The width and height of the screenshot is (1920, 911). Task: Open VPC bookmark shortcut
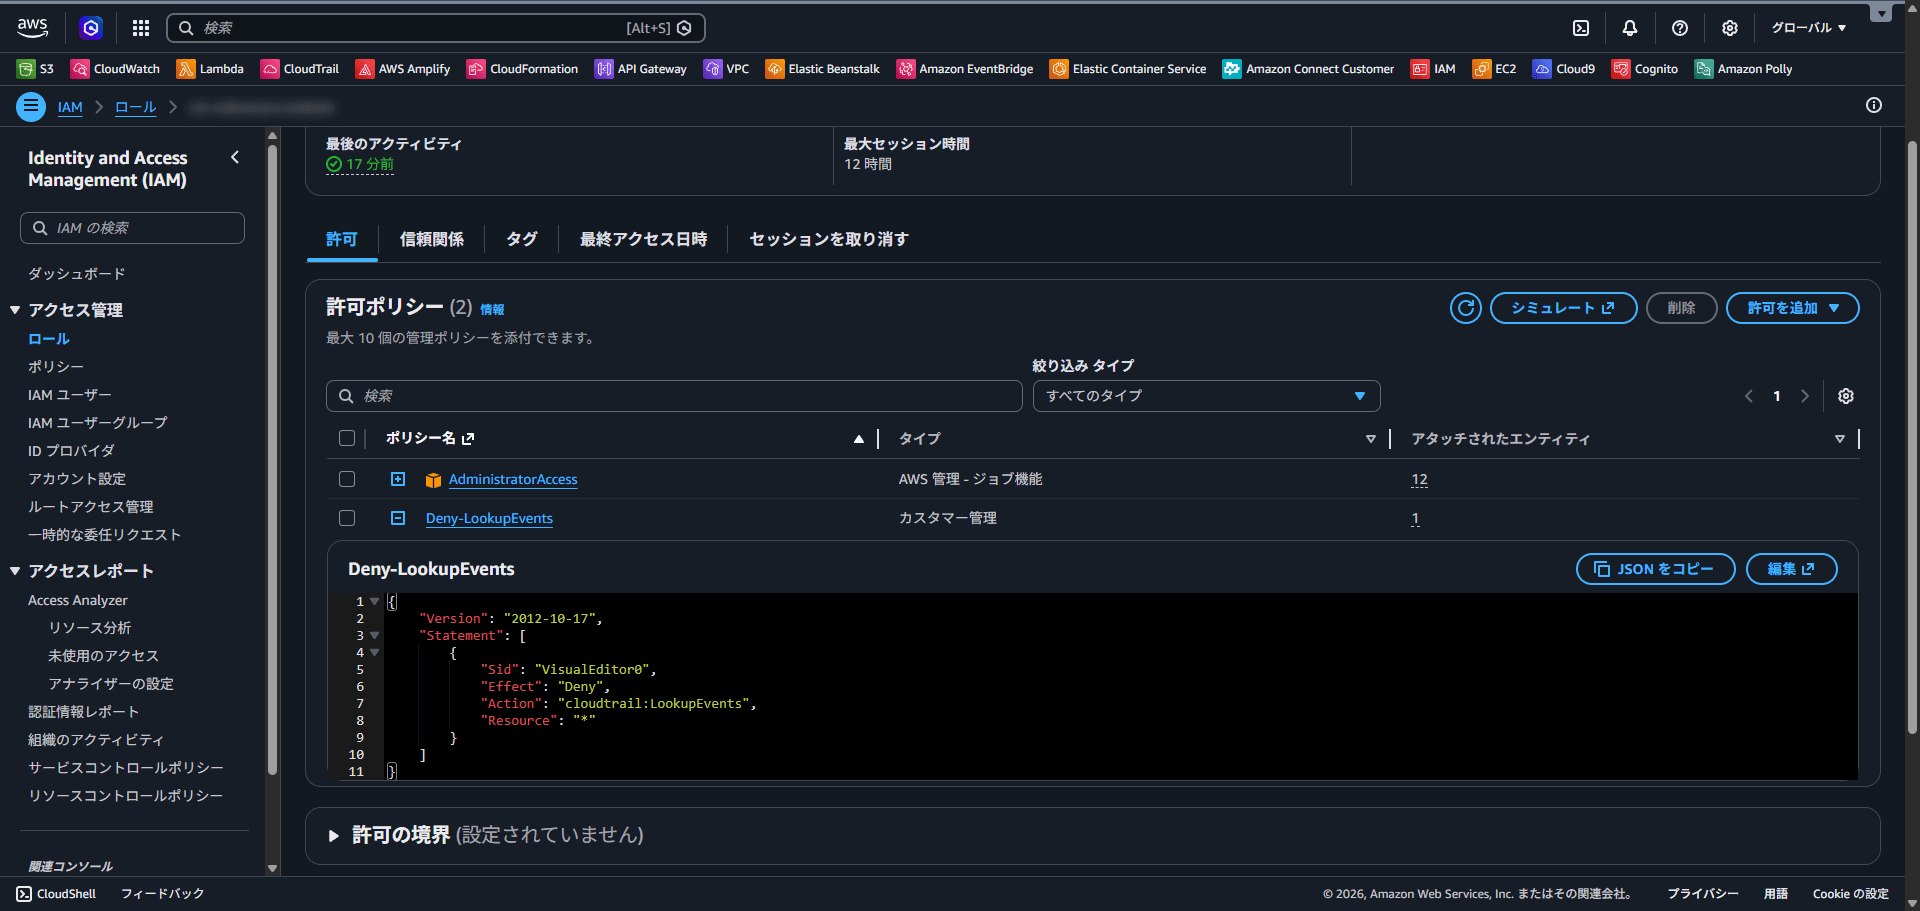pos(726,69)
